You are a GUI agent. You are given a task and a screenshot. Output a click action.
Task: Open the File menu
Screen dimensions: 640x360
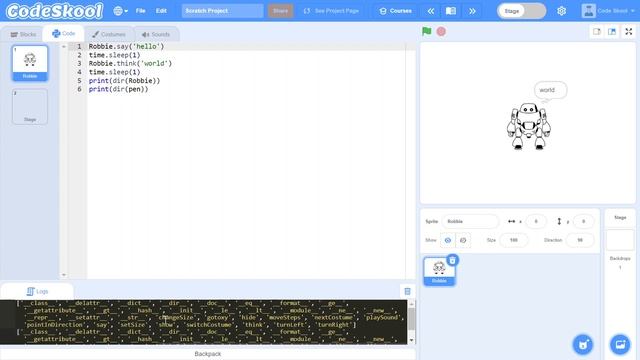click(x=140, y=11)
